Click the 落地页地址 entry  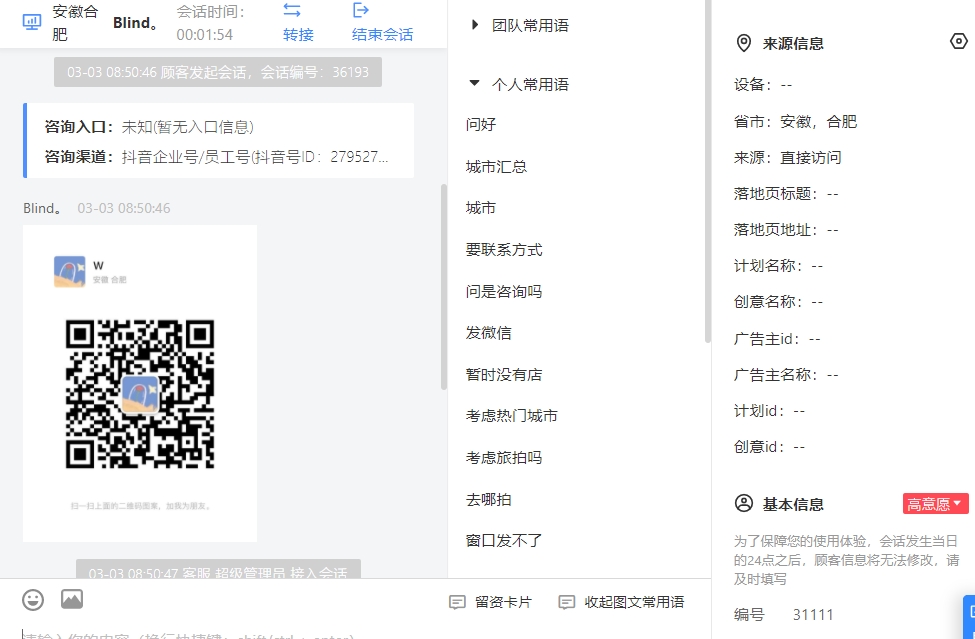[786, 230]
